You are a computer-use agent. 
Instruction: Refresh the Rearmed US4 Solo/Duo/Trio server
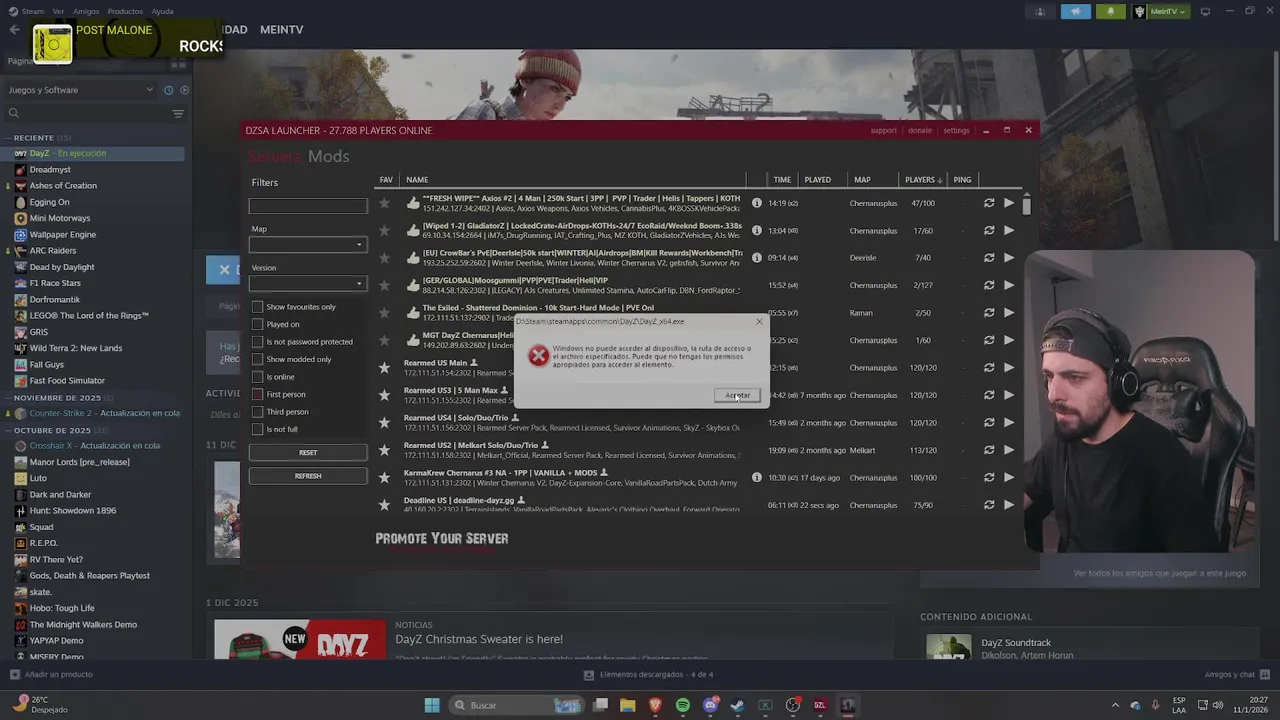click(x=989, y=423)
